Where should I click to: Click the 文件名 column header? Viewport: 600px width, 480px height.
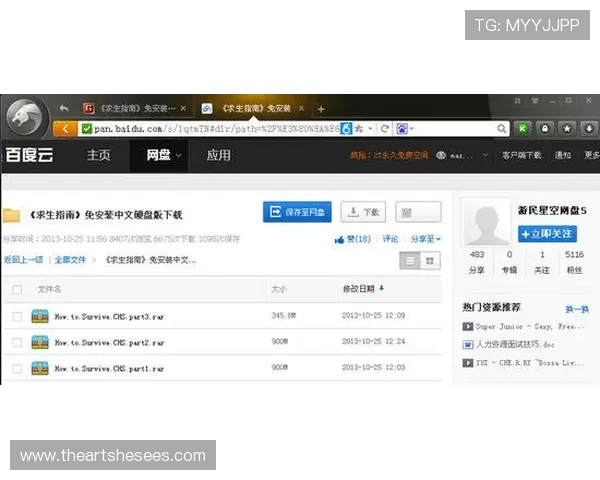pos(49,289)
